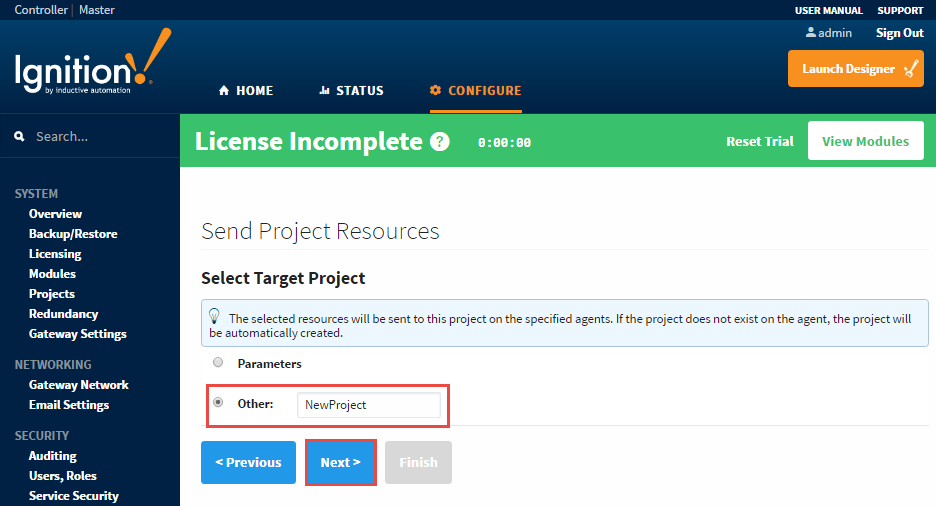Open Users, Roles in the sidebar

(x=63, y=476)
